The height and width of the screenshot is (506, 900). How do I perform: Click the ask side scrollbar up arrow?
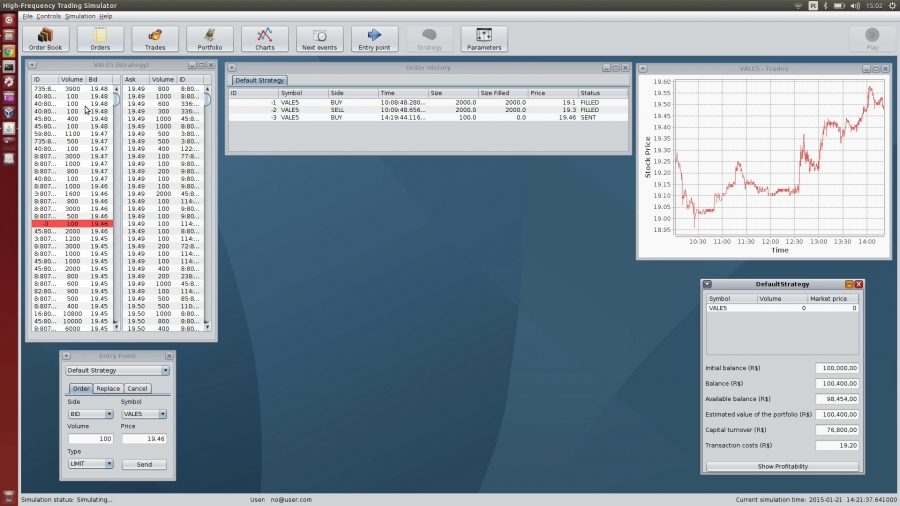tap(207, 89)
